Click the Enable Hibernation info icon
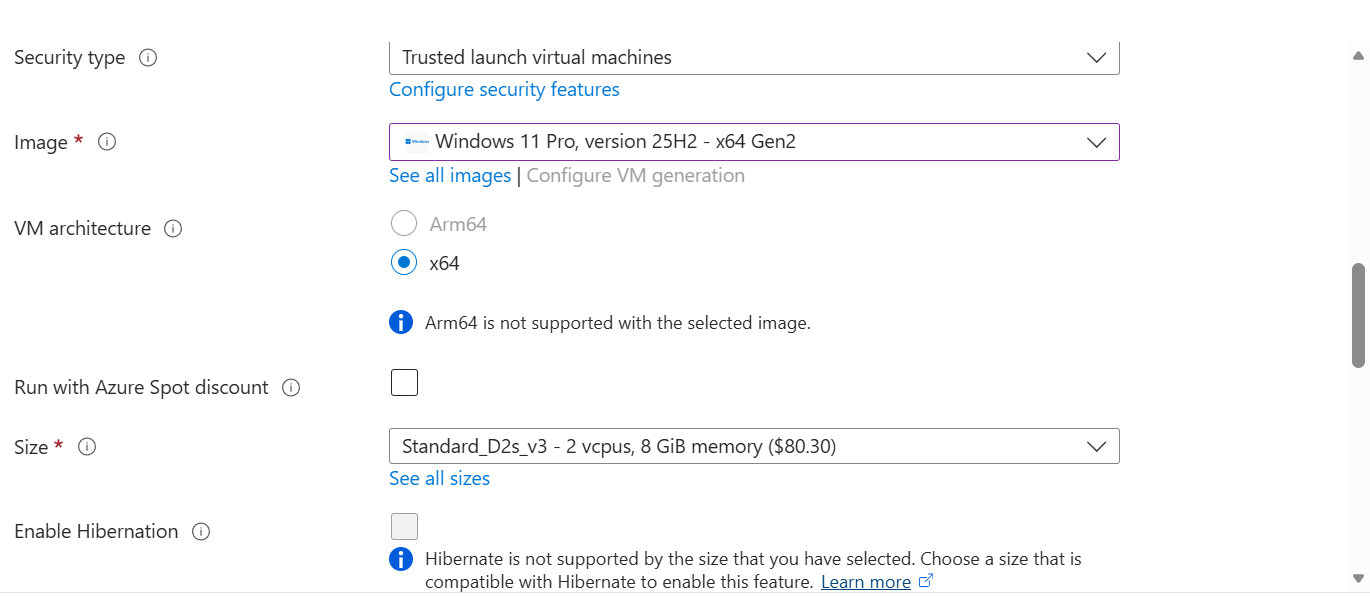 click(x=201, y=532)
